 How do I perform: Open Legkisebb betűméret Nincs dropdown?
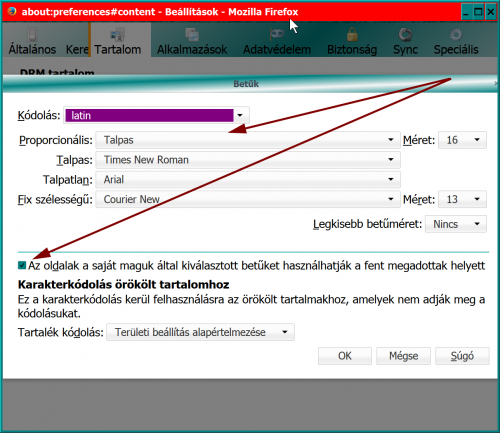click(x=456, y=224)
